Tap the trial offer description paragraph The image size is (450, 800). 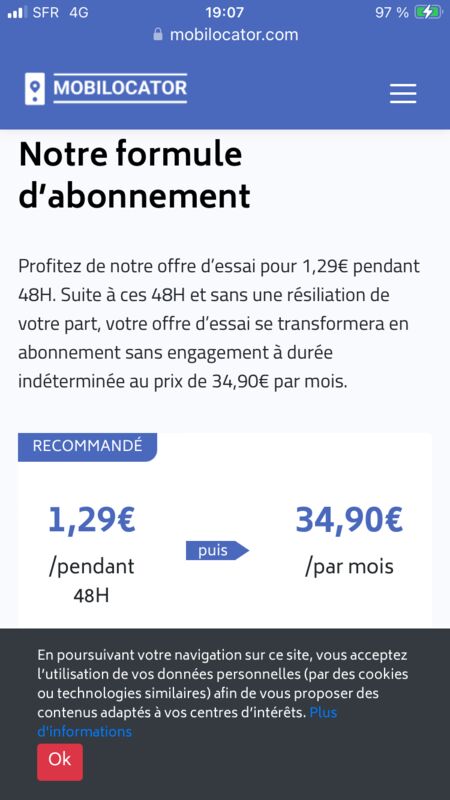pos(219,324)
